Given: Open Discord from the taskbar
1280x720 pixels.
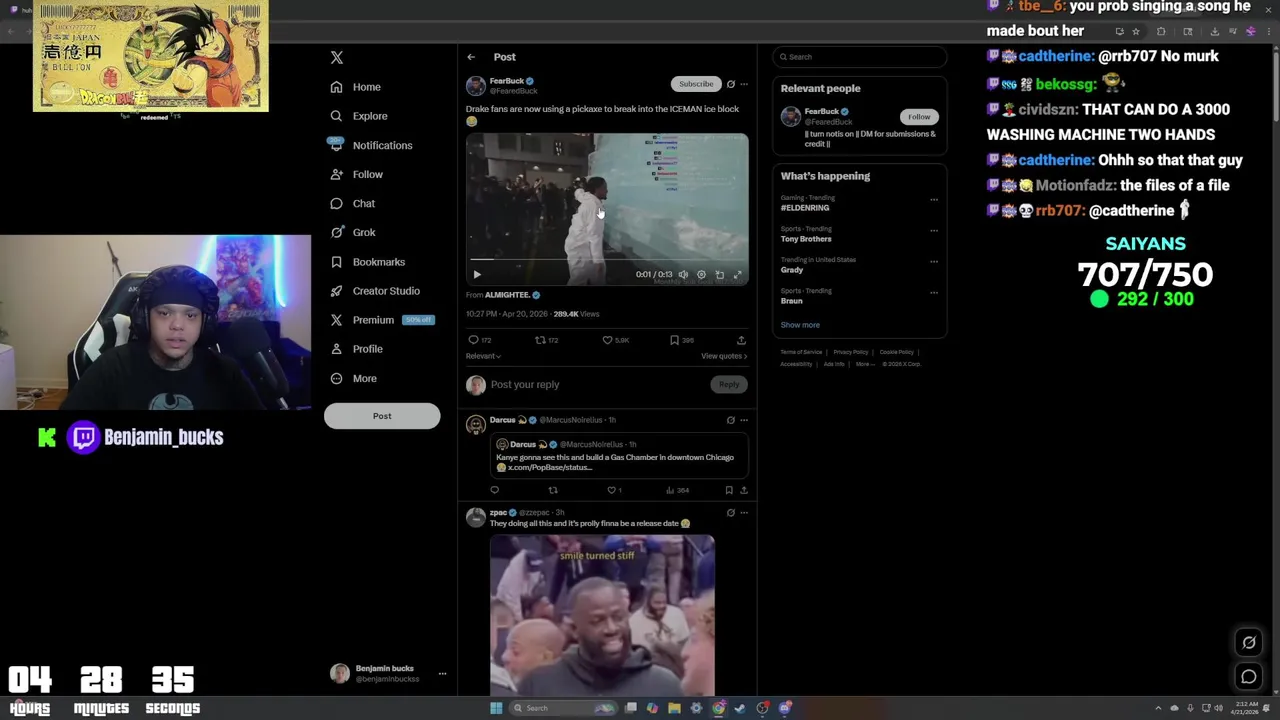Looking at the screenshot, I should [786, 708].
